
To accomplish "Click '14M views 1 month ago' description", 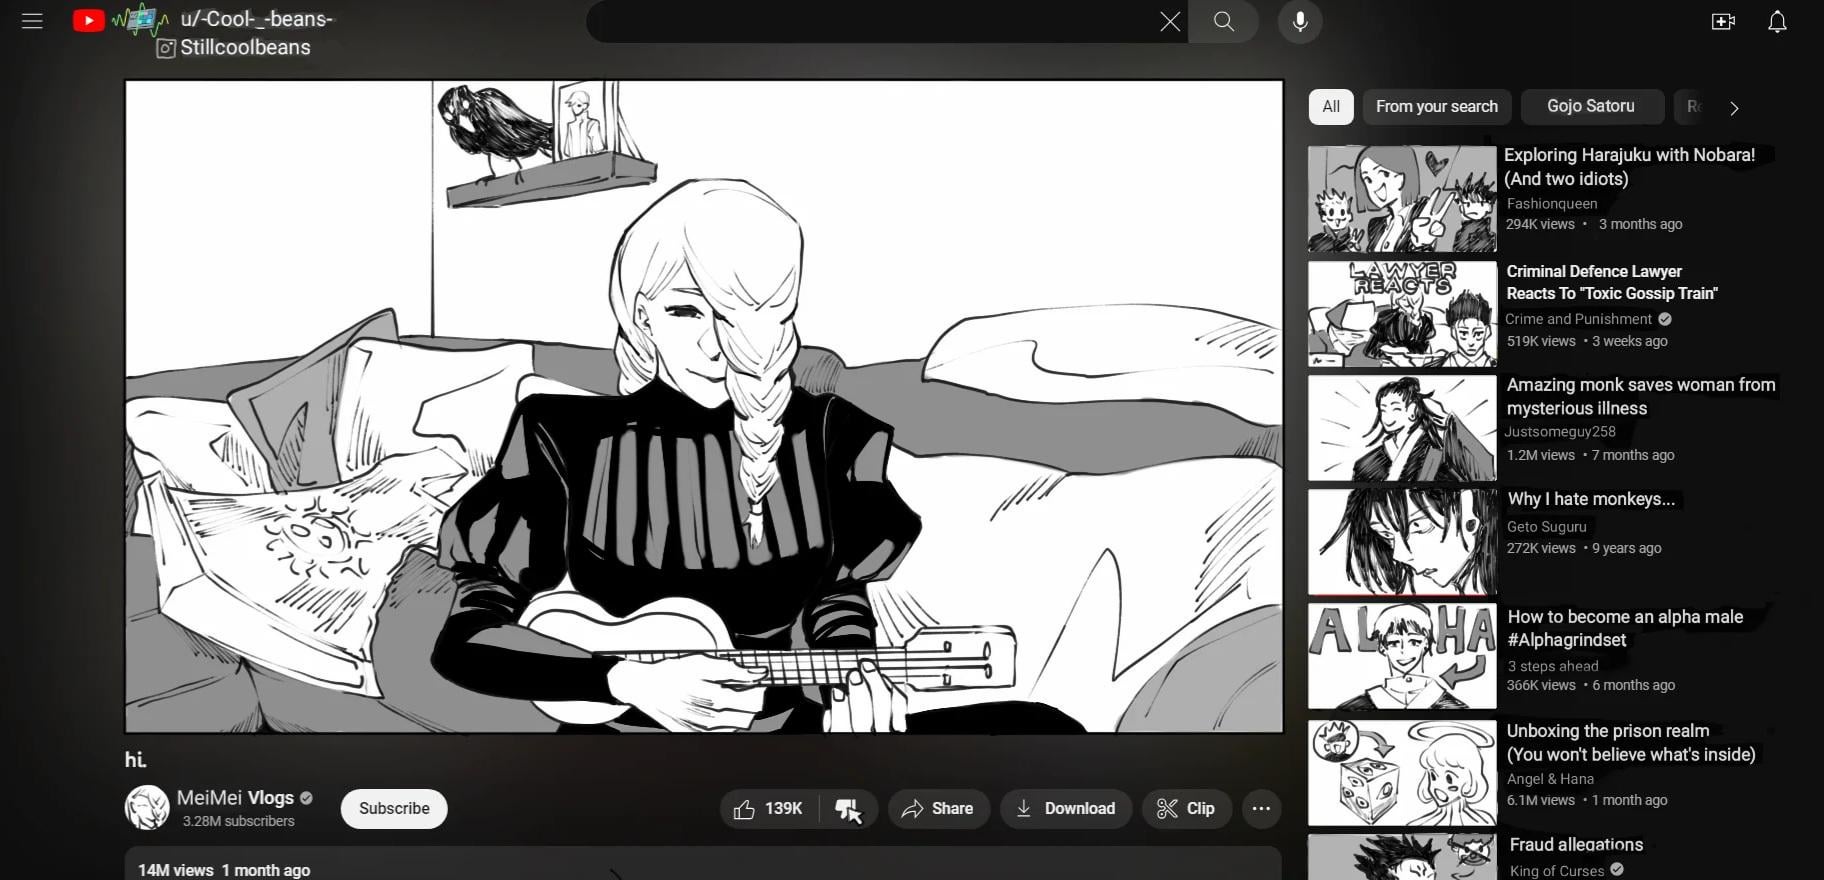I will tap(224, 870).
